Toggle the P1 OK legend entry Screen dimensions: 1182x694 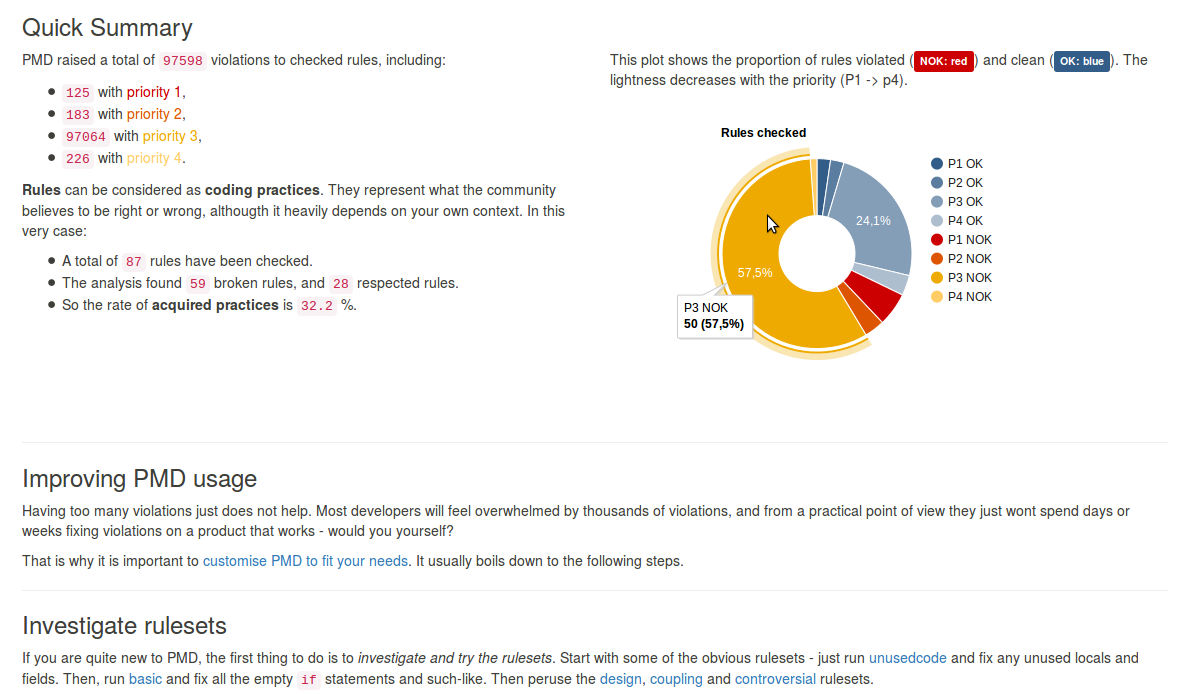click(x=964, y=164)
